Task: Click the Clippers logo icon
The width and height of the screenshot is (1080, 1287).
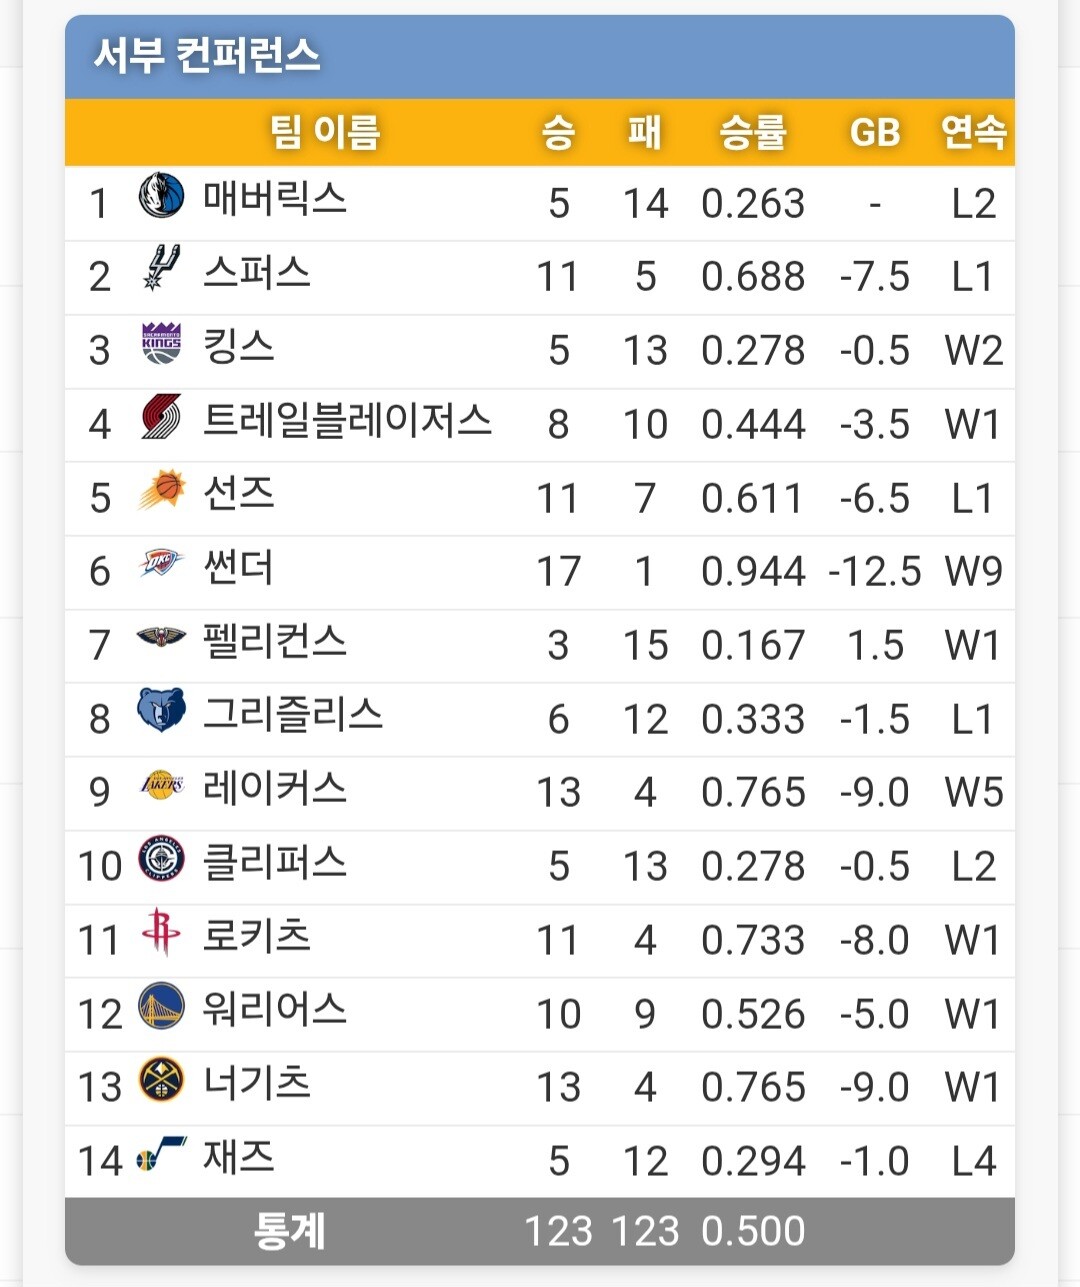Action: pos(161,858)
